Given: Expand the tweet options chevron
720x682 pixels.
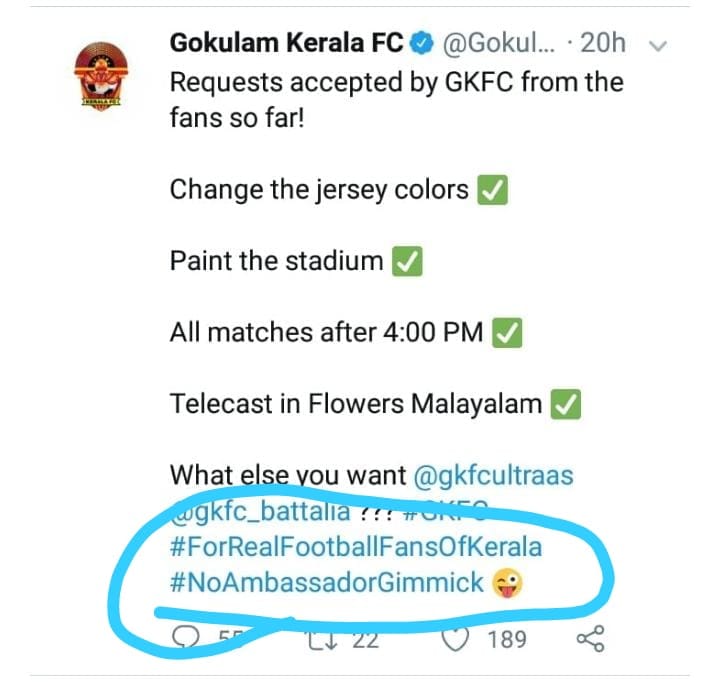Looking at the screenshot, I should [656, 44].
